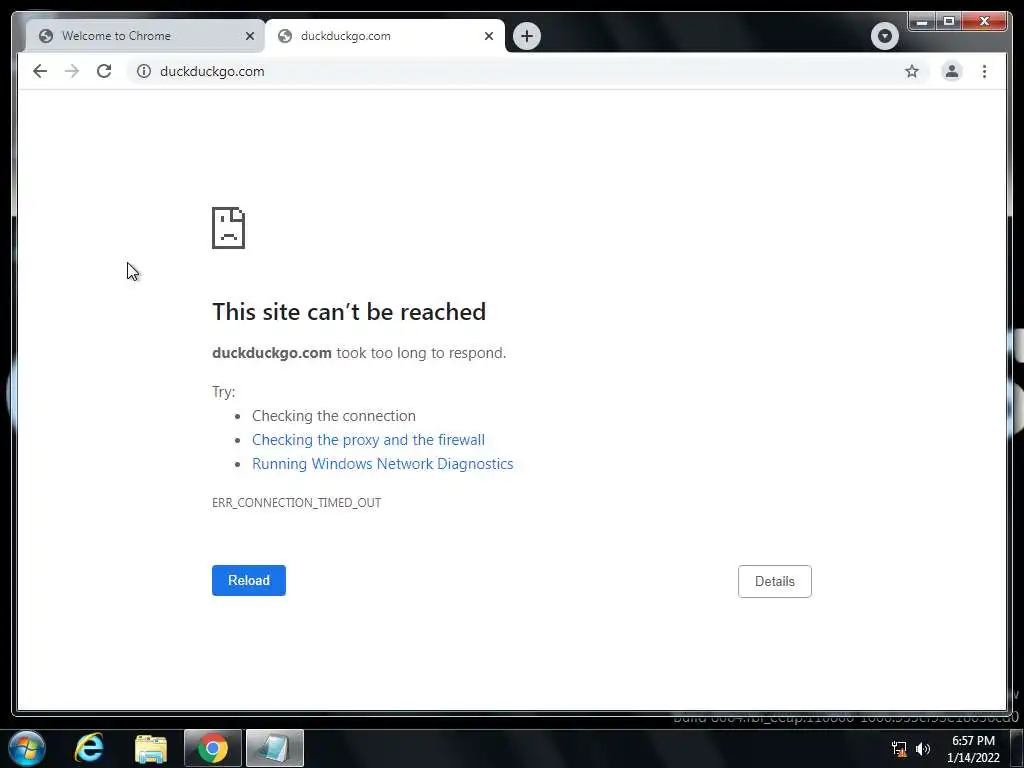1024x768 pixels.
Task: Open File Explorer from taskbar
Action: [x=151, y=748]
